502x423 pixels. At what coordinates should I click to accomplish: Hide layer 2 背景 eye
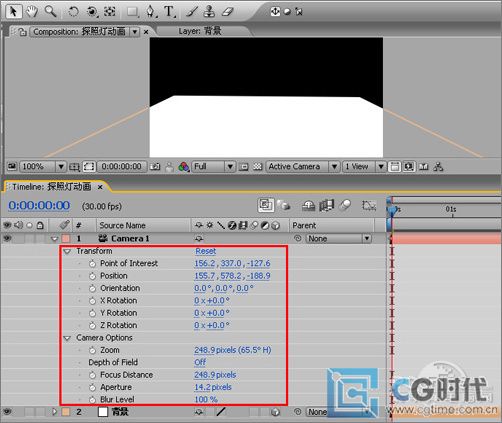pos(7,412)
